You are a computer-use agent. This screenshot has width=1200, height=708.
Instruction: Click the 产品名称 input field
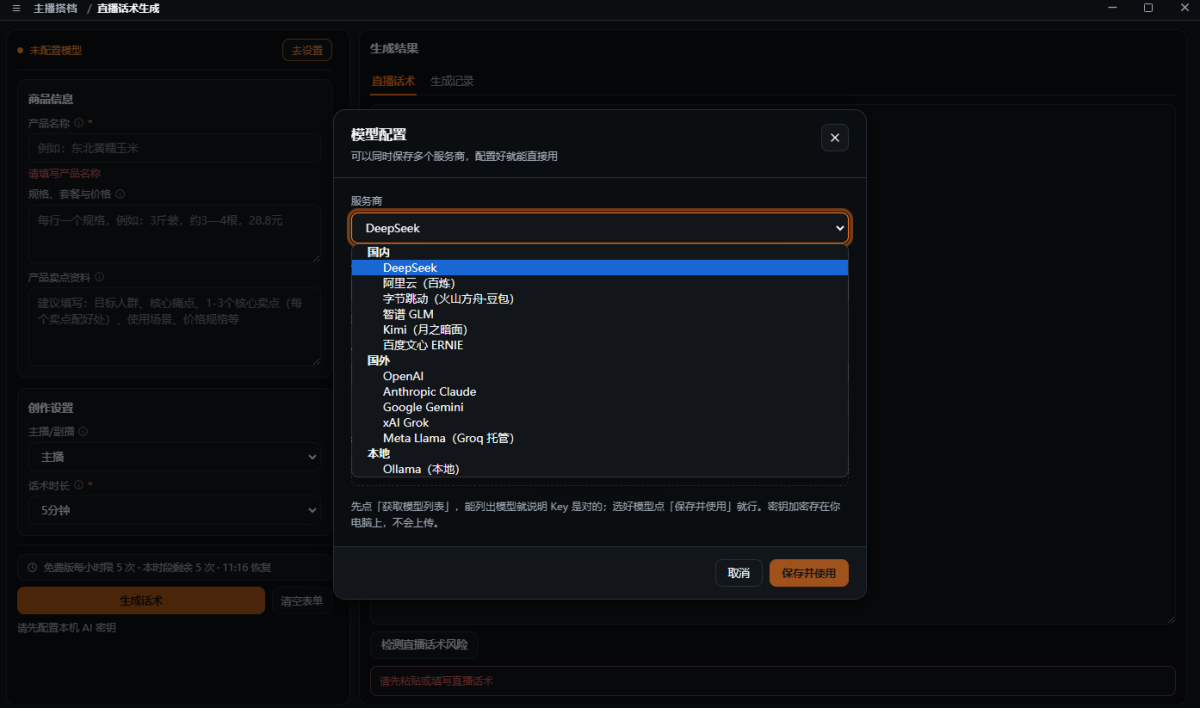pos(174,148)
